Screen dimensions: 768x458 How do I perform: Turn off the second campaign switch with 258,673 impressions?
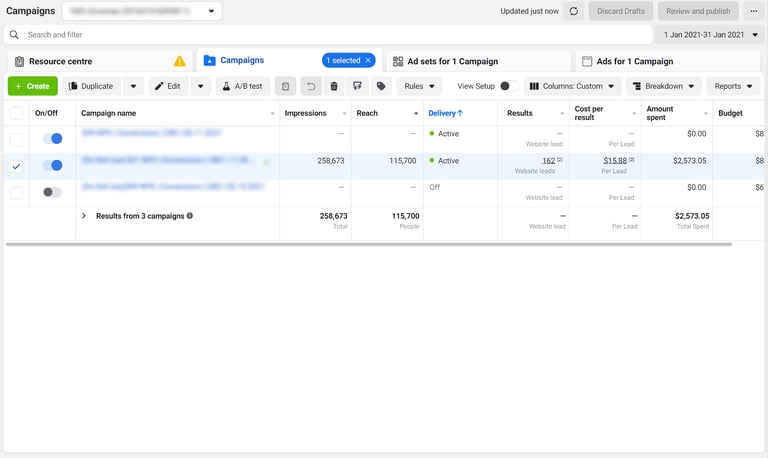click(x=52, y=166)
